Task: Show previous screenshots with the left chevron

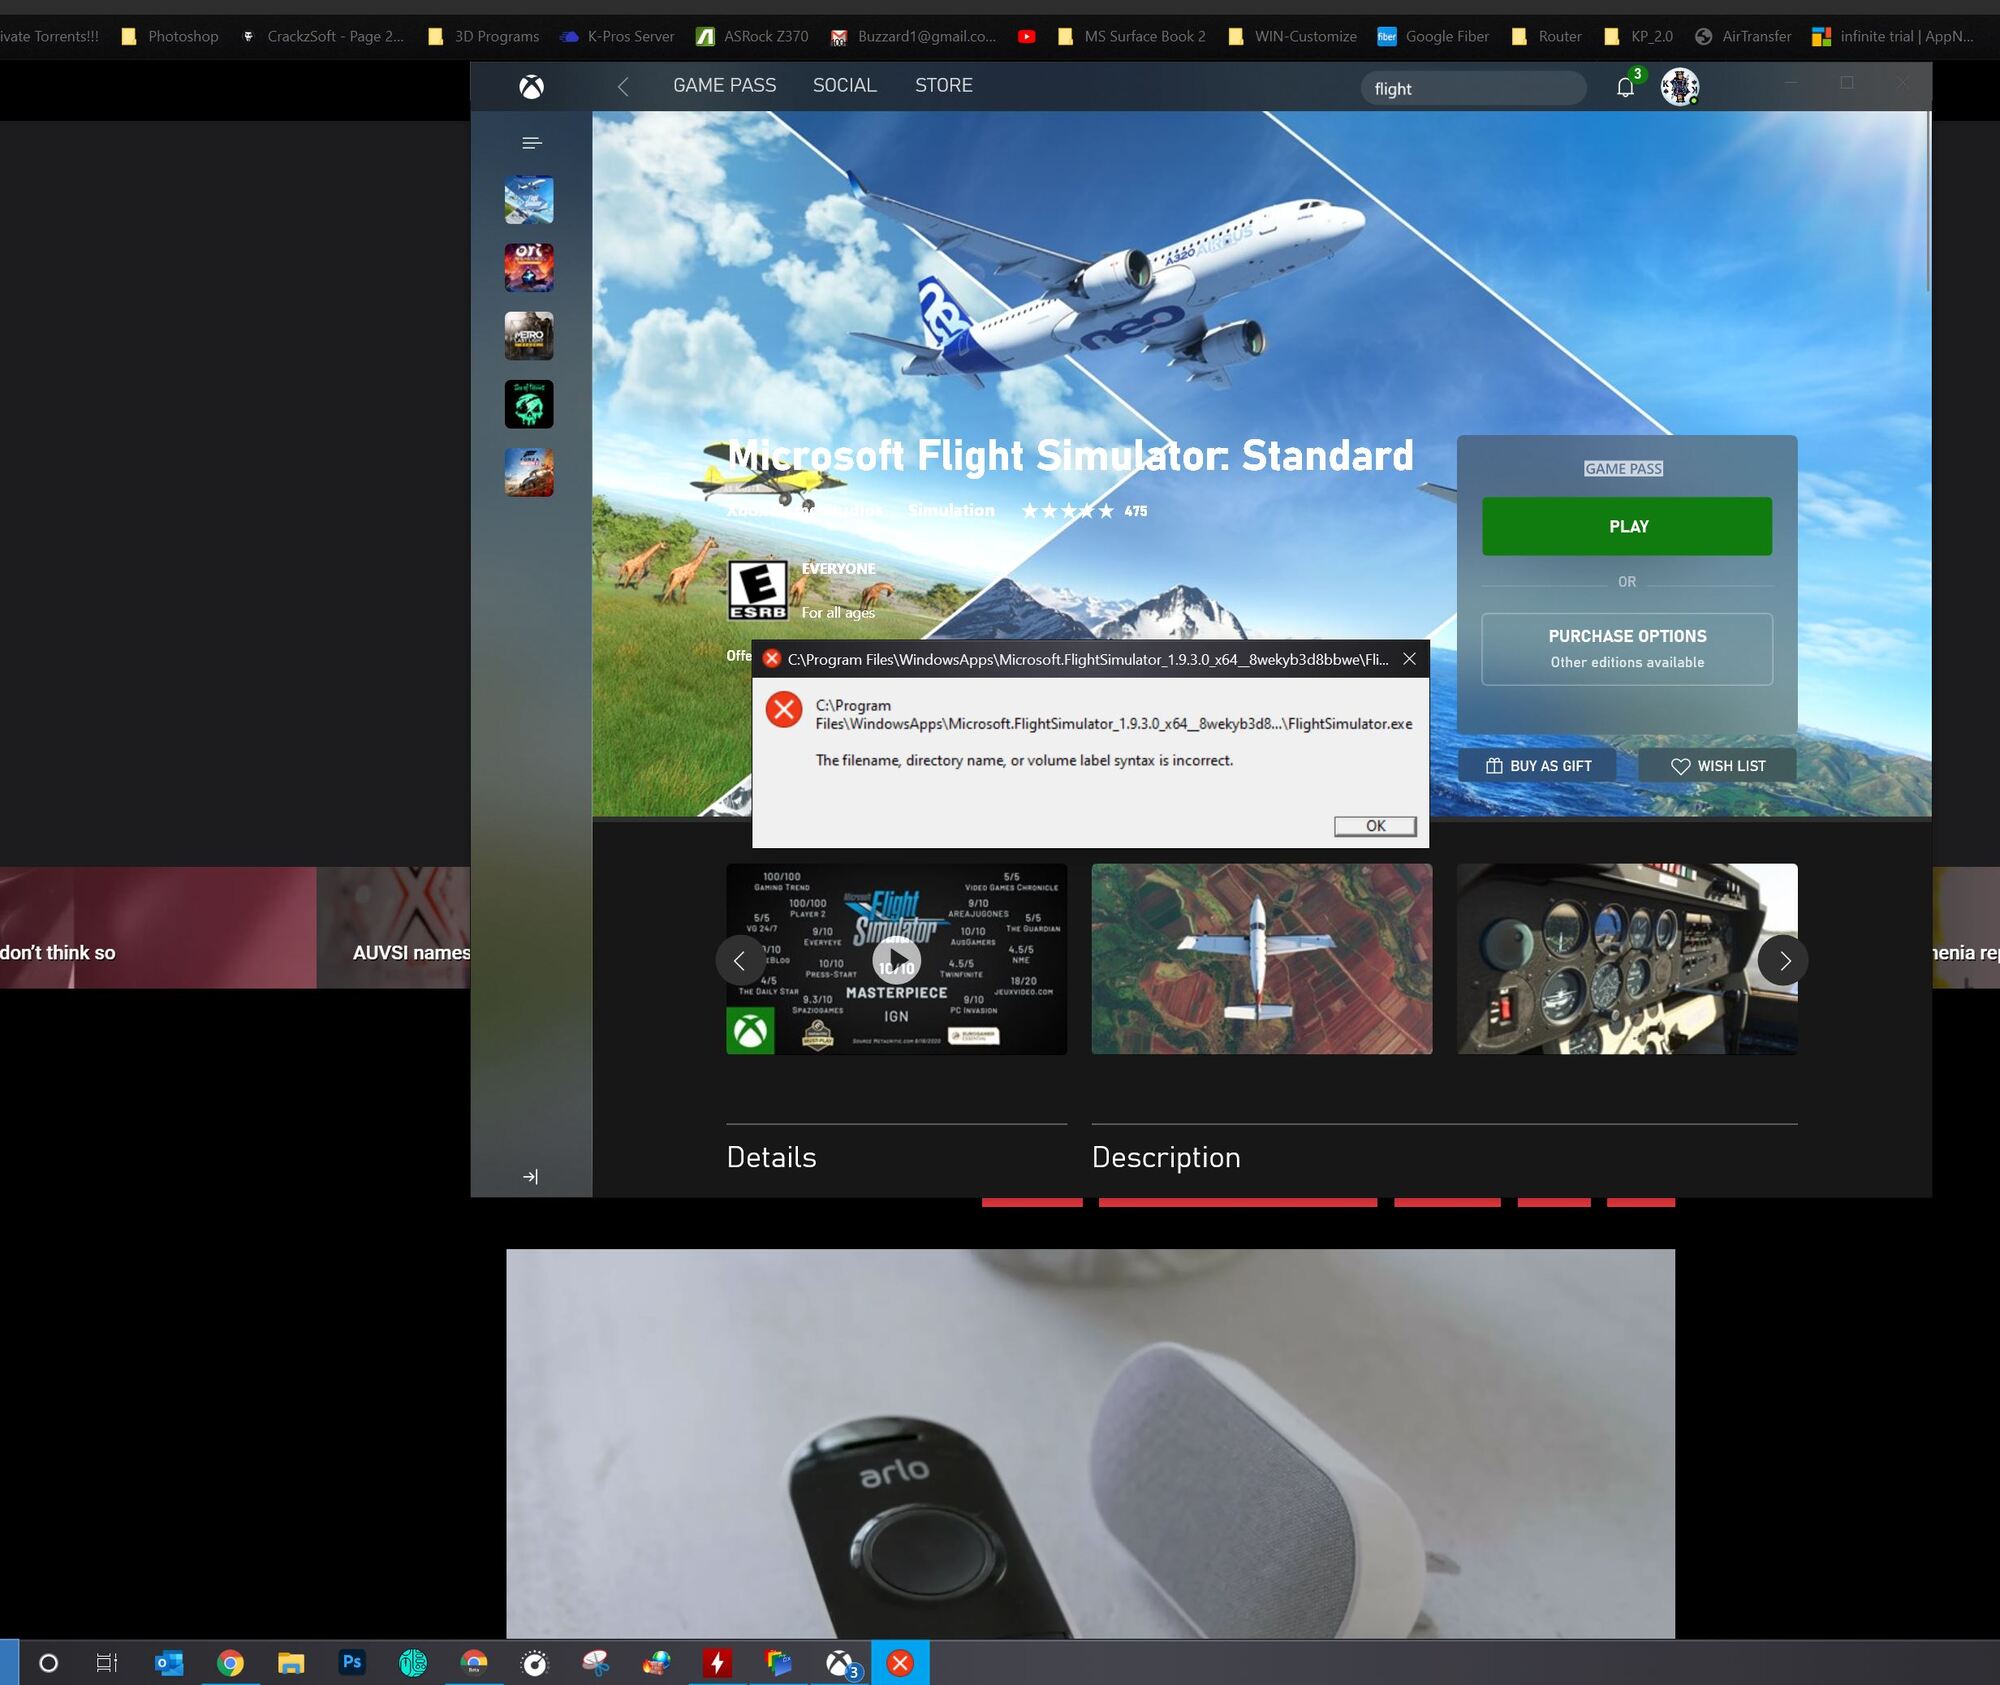Action: (x=739, y=961)
